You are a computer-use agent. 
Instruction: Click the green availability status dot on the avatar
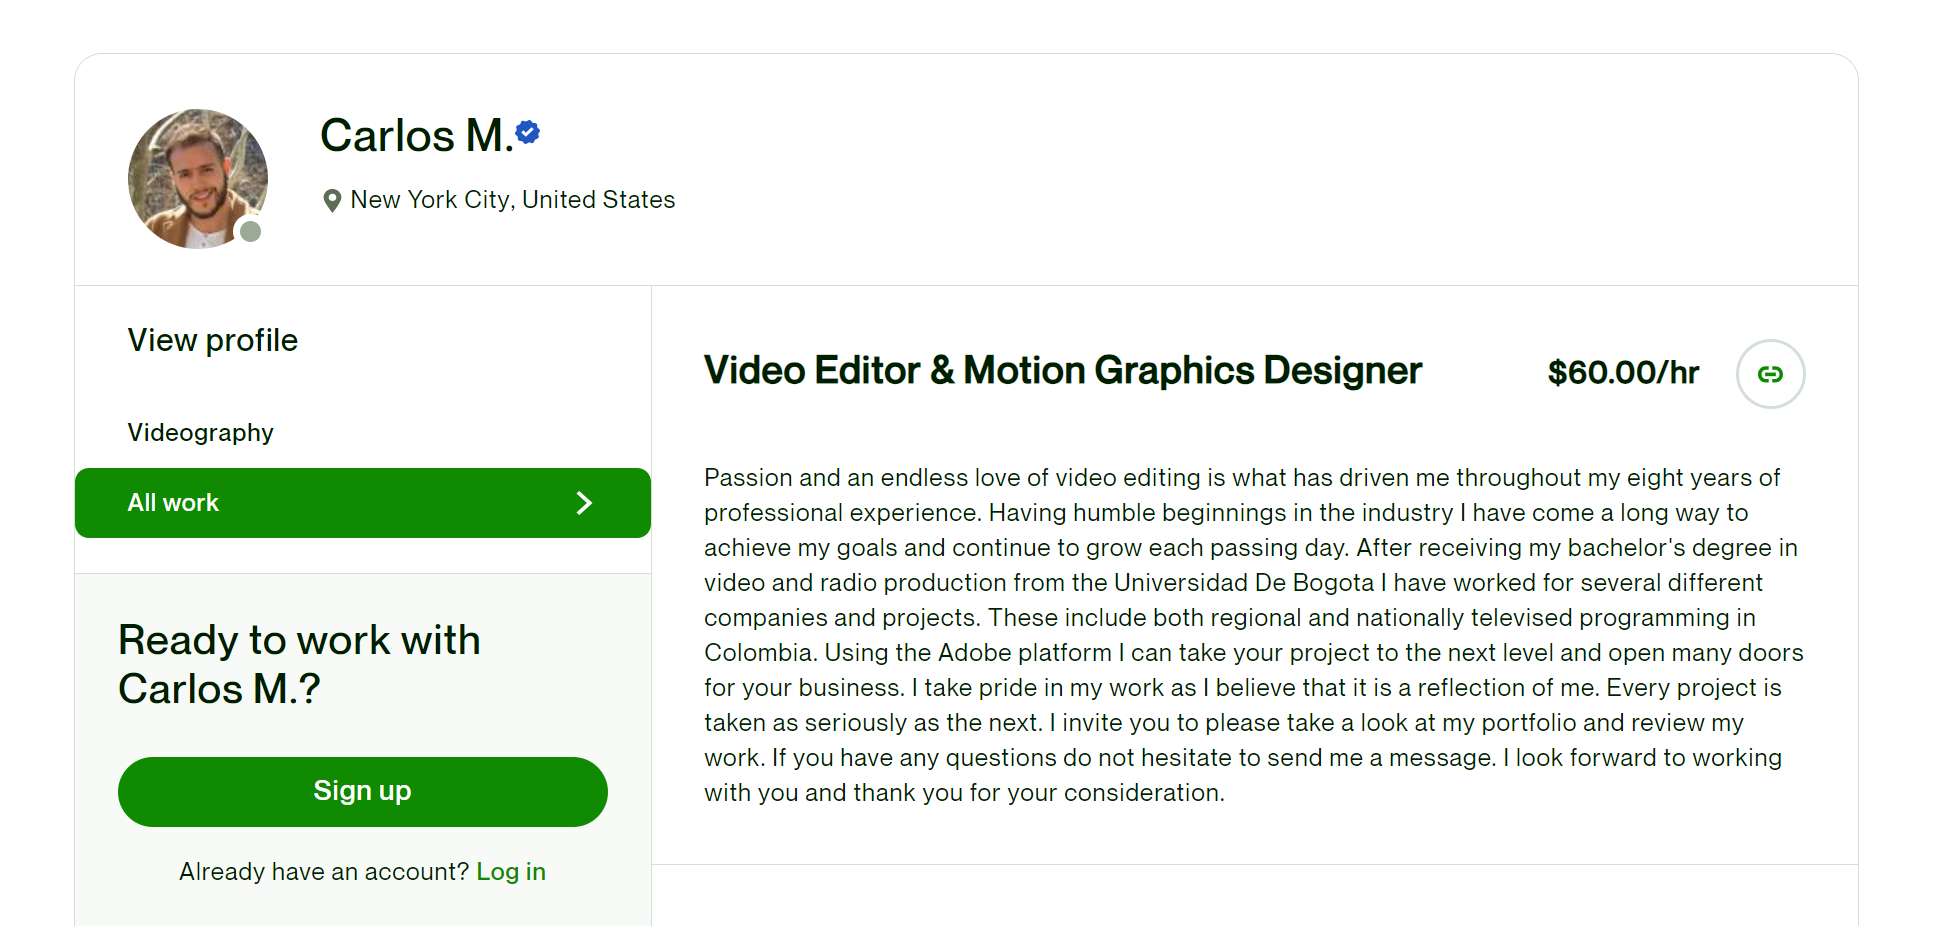point(251,231)
